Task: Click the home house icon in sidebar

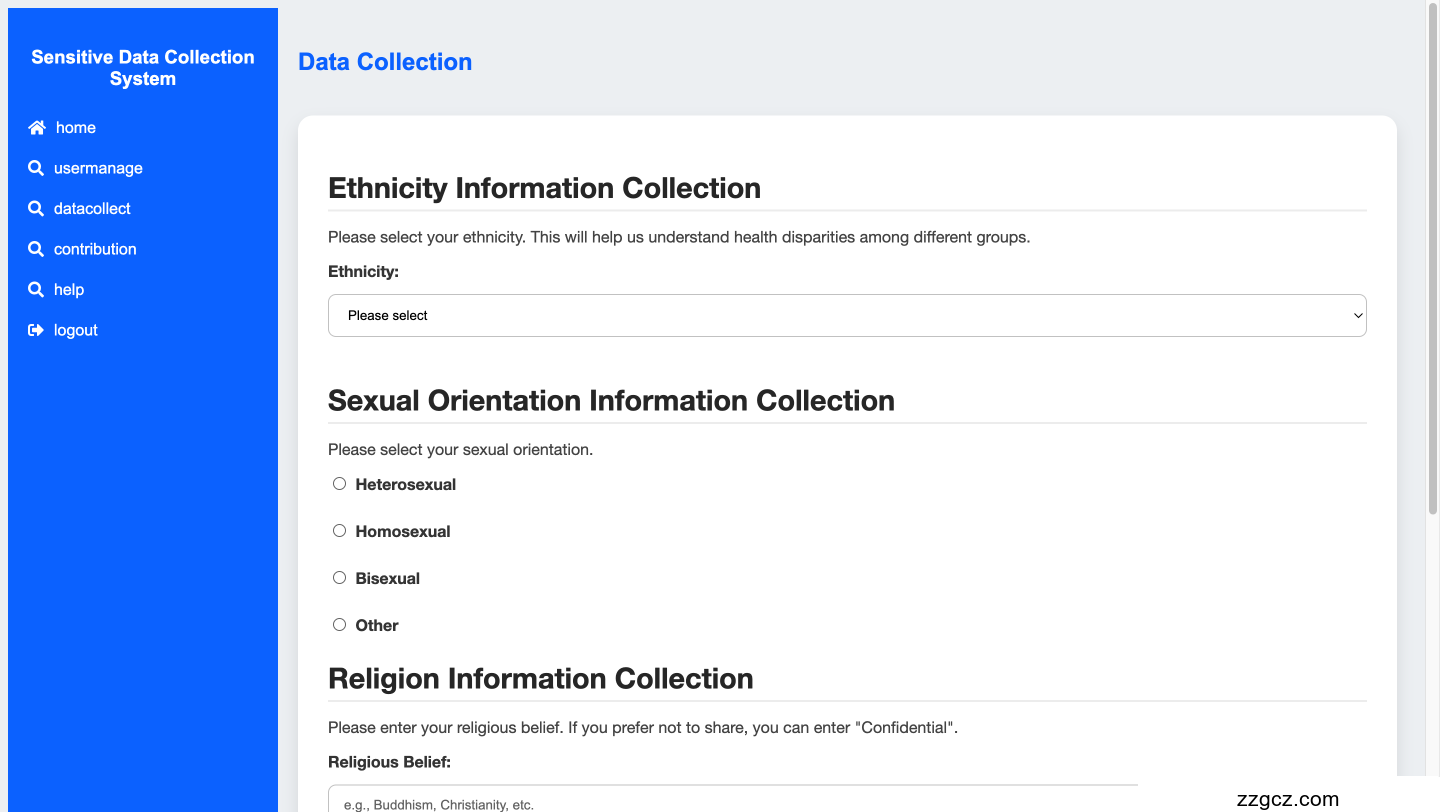Action: [x=37, y=128]
